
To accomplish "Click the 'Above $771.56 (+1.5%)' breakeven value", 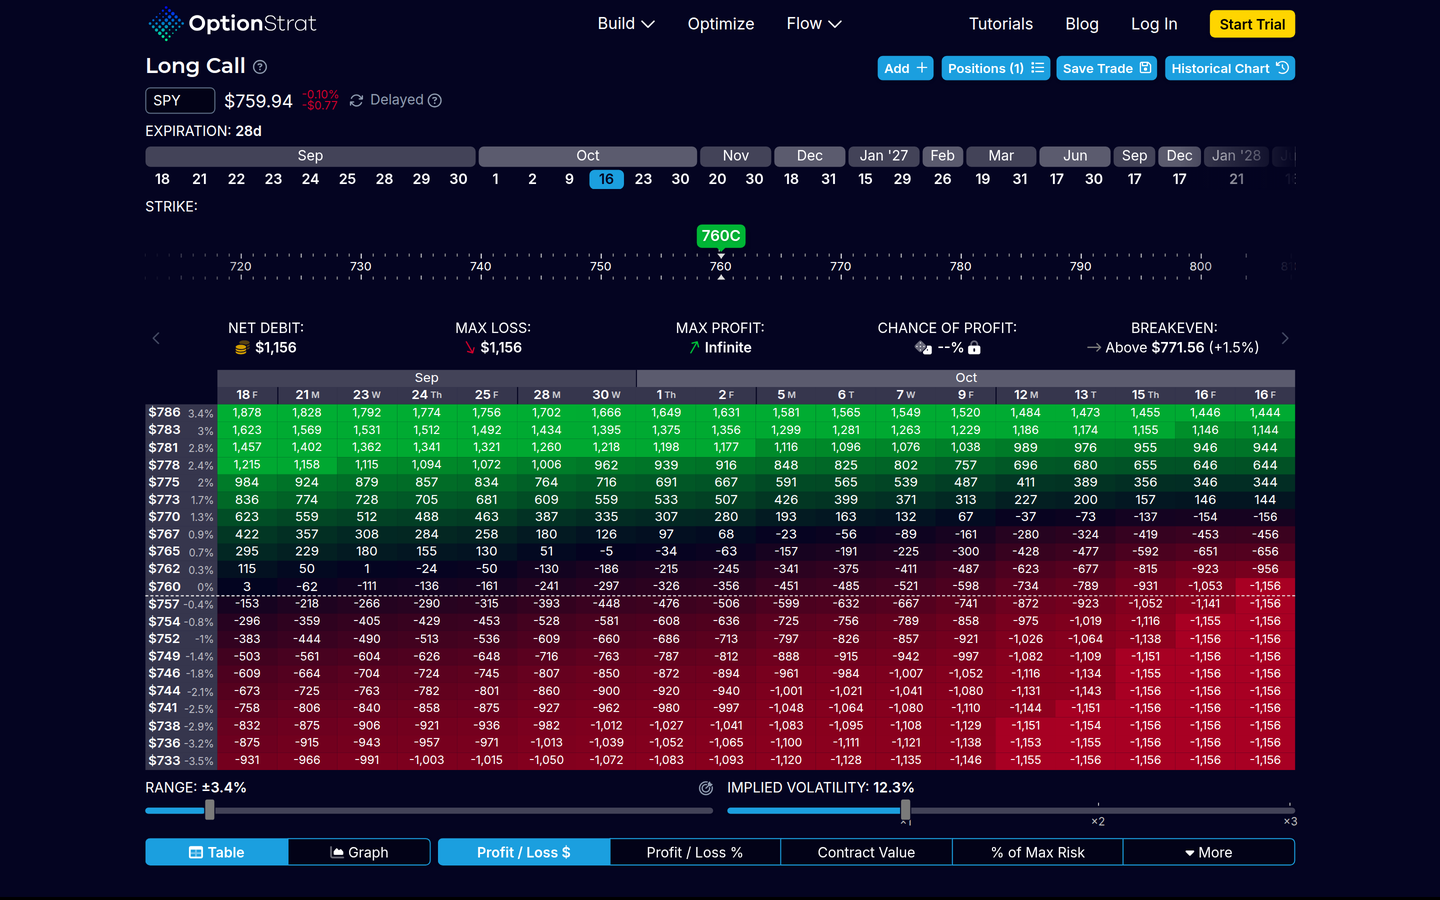I will tap(1182, 348).
